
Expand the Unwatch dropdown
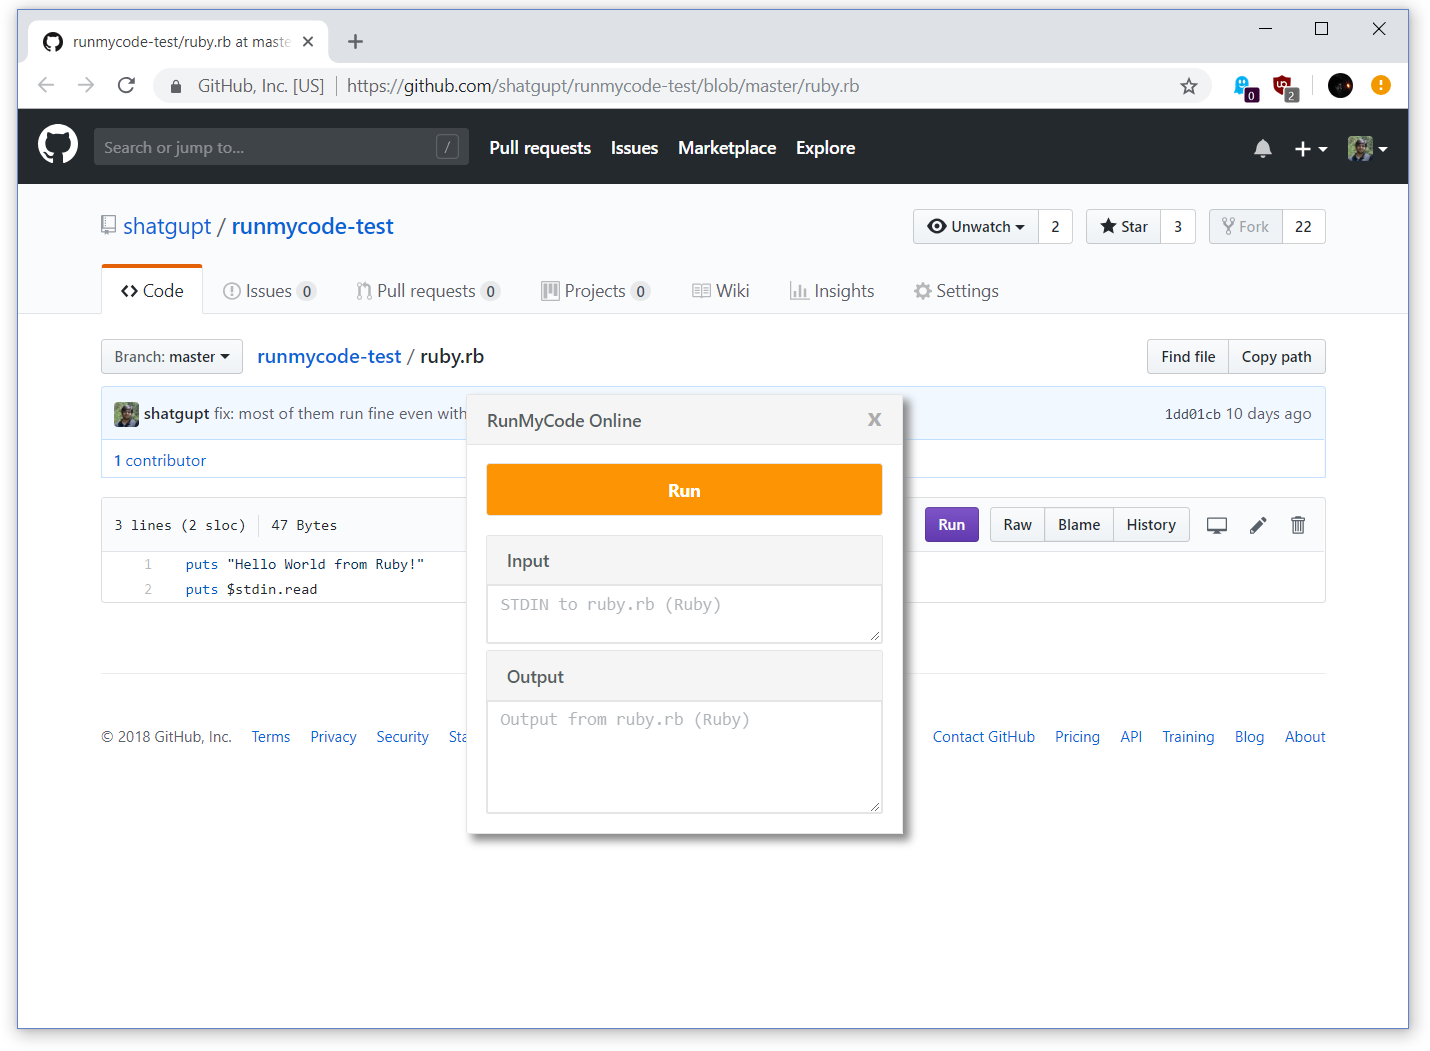pyautogui.click(x=976, y=227)
